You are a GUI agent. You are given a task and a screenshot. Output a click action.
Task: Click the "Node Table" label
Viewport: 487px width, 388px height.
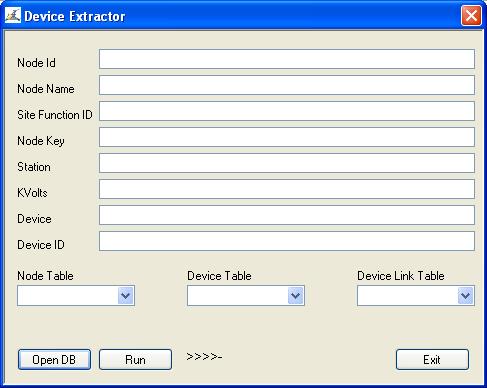tap(45, 276)
